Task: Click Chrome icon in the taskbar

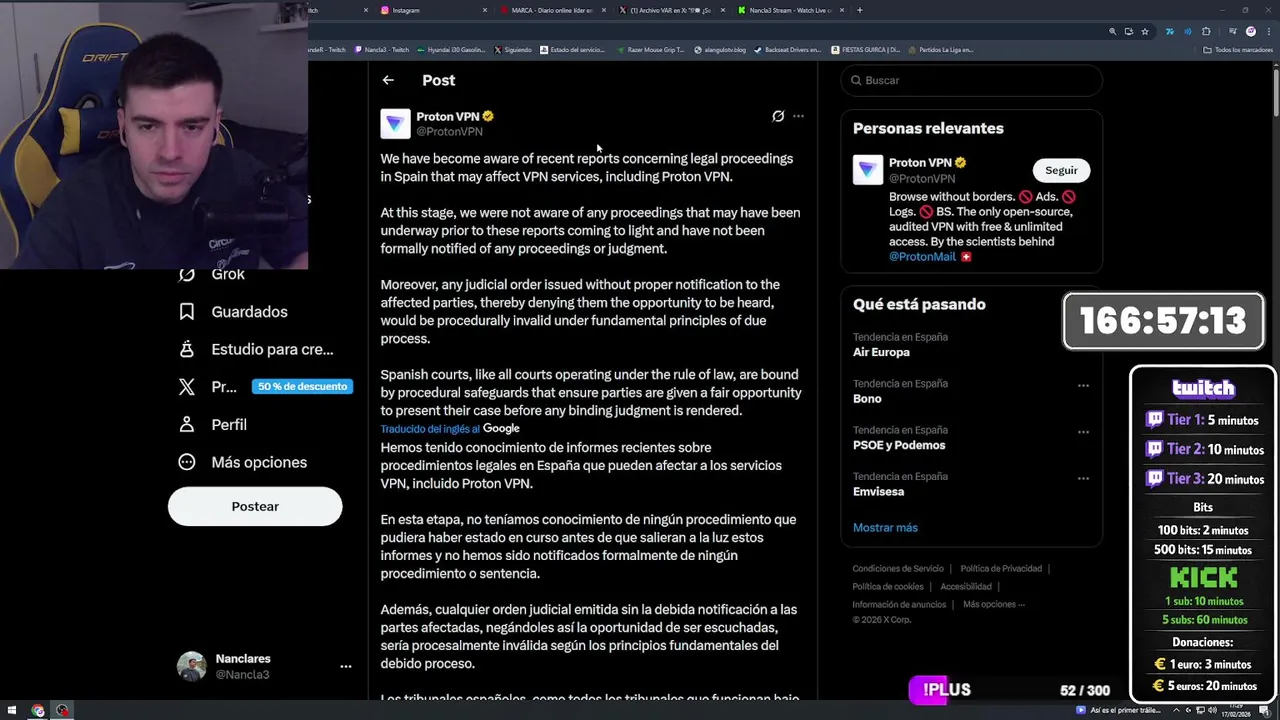Action: 38,711
